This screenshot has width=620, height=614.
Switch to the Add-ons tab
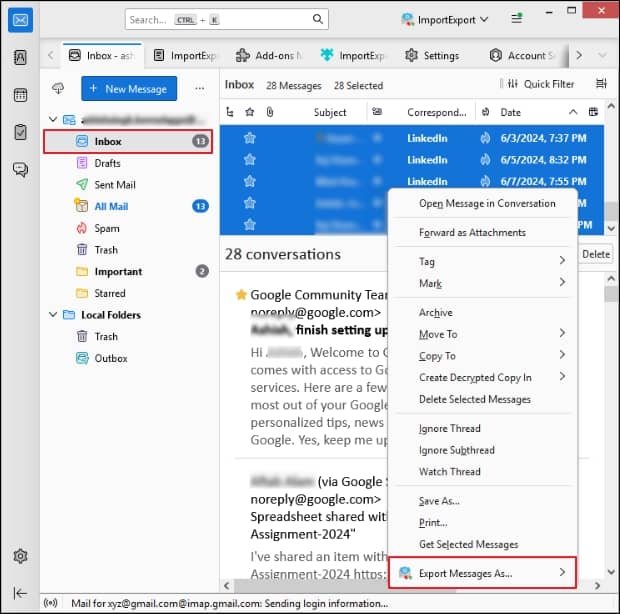(269, 56)
